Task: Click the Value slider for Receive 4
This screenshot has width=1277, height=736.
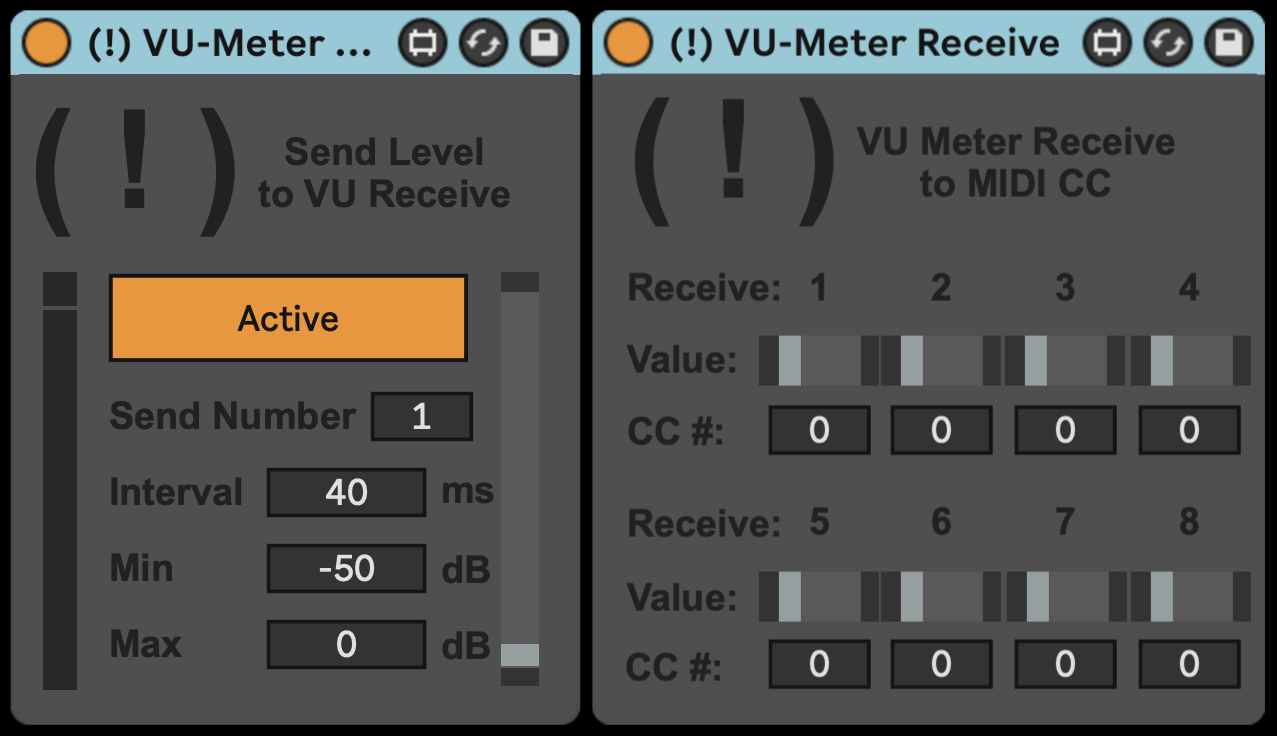Action: tap(1190, 360)
